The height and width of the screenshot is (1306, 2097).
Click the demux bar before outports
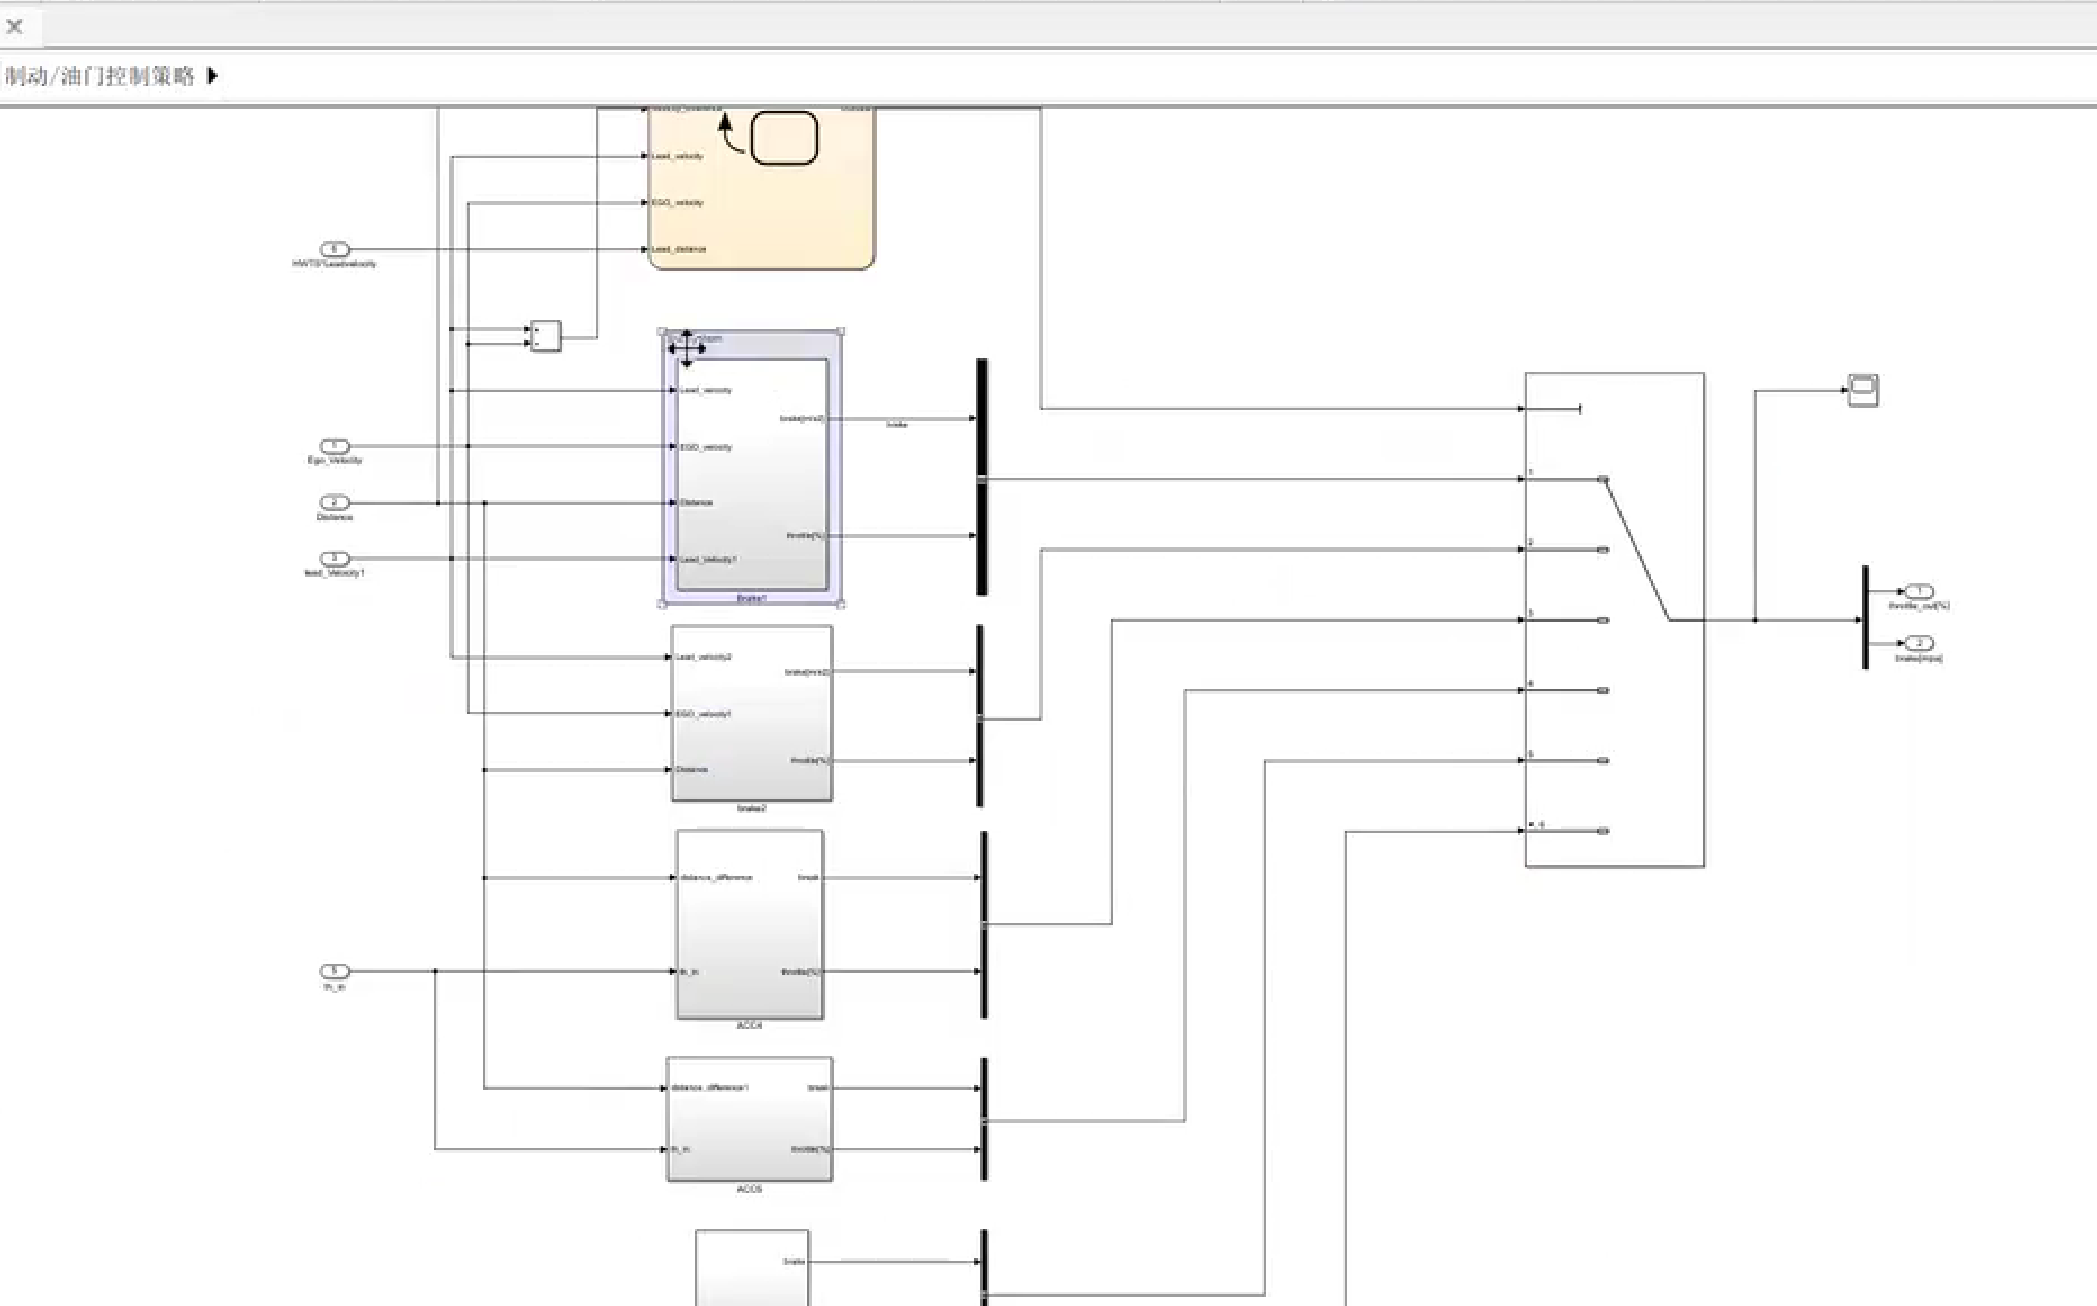pos(1865,617)
